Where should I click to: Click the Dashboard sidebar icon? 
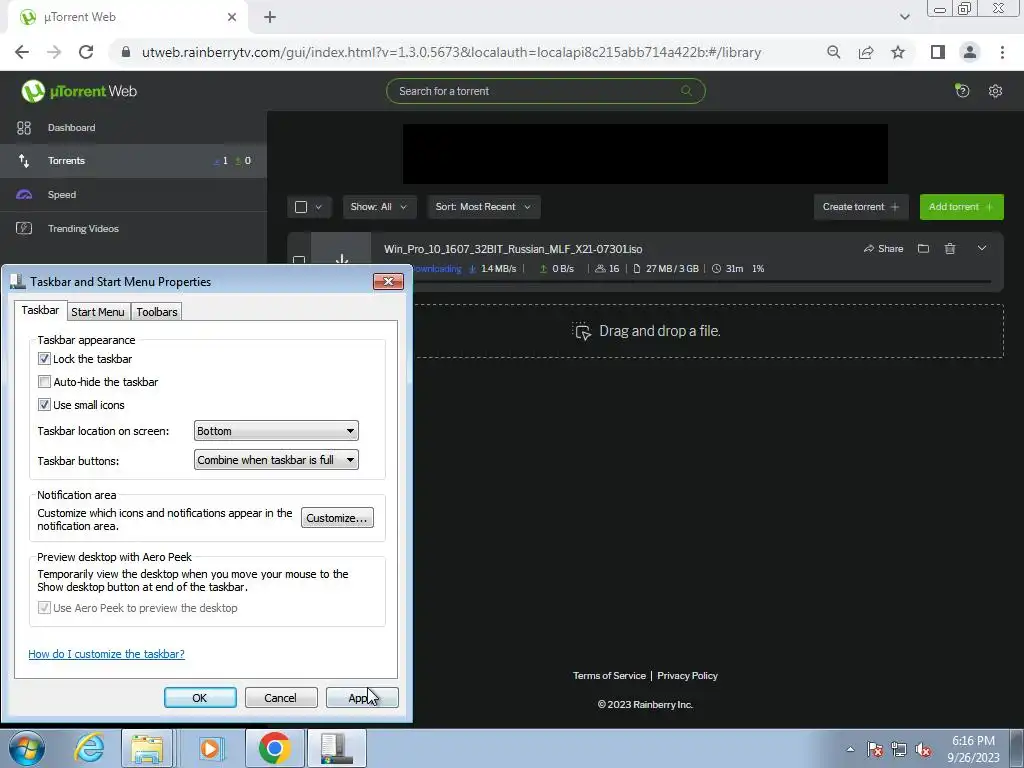point(24,128)
